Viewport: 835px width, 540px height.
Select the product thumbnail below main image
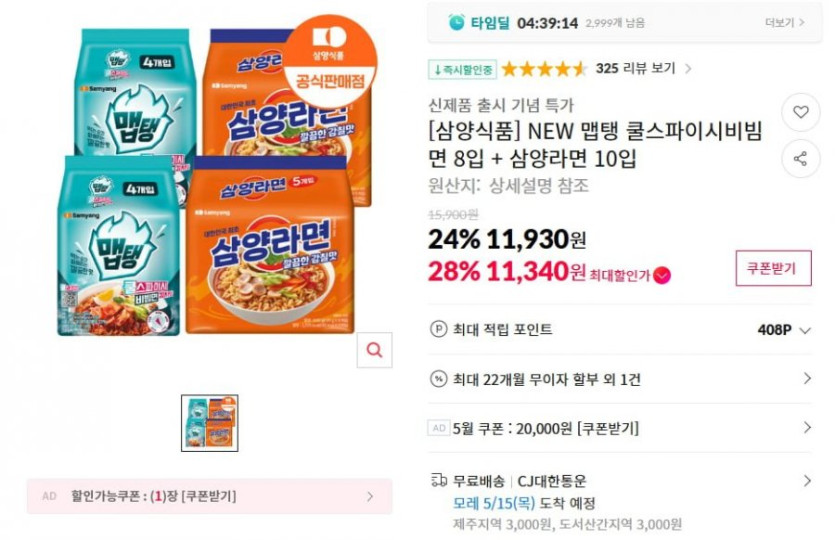[x=210, y=423]
